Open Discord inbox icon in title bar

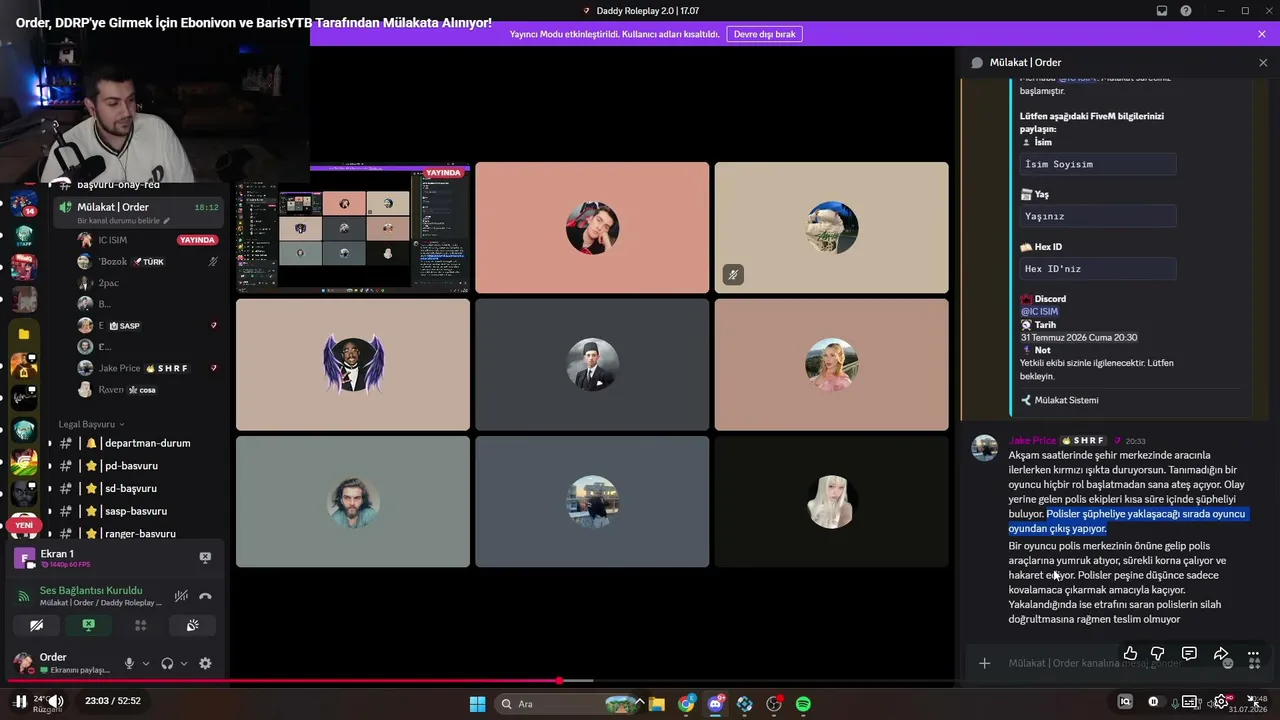coord(1162,11)
